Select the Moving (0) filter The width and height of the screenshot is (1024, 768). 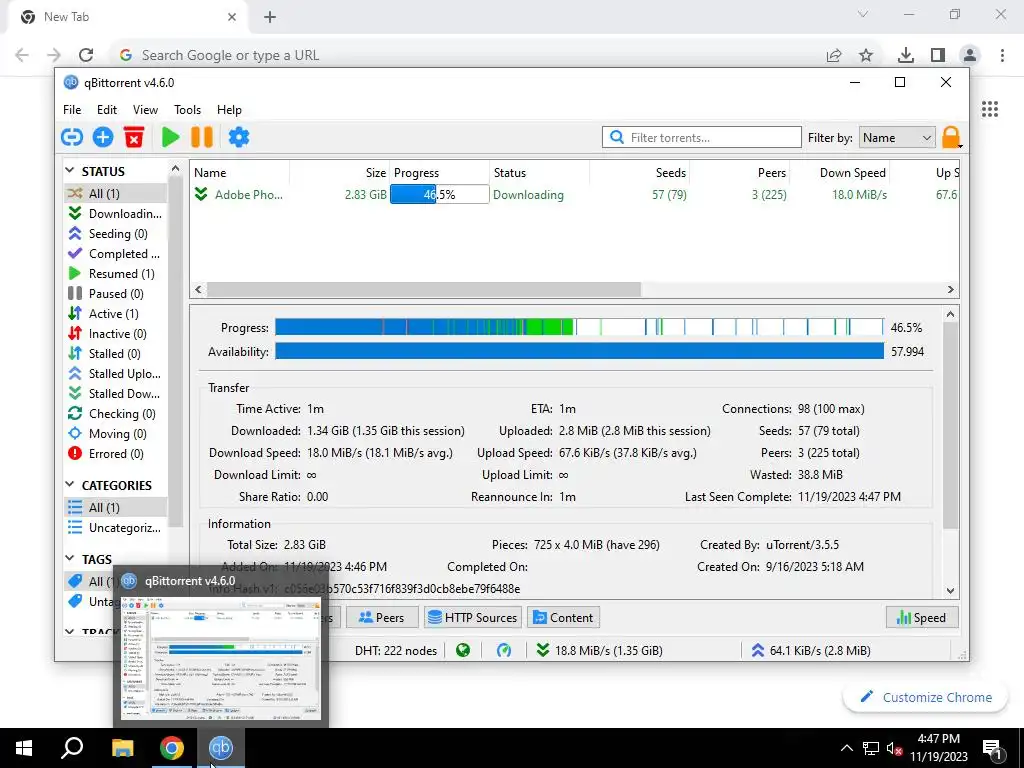pyautogui.click(x=116, y=434)
